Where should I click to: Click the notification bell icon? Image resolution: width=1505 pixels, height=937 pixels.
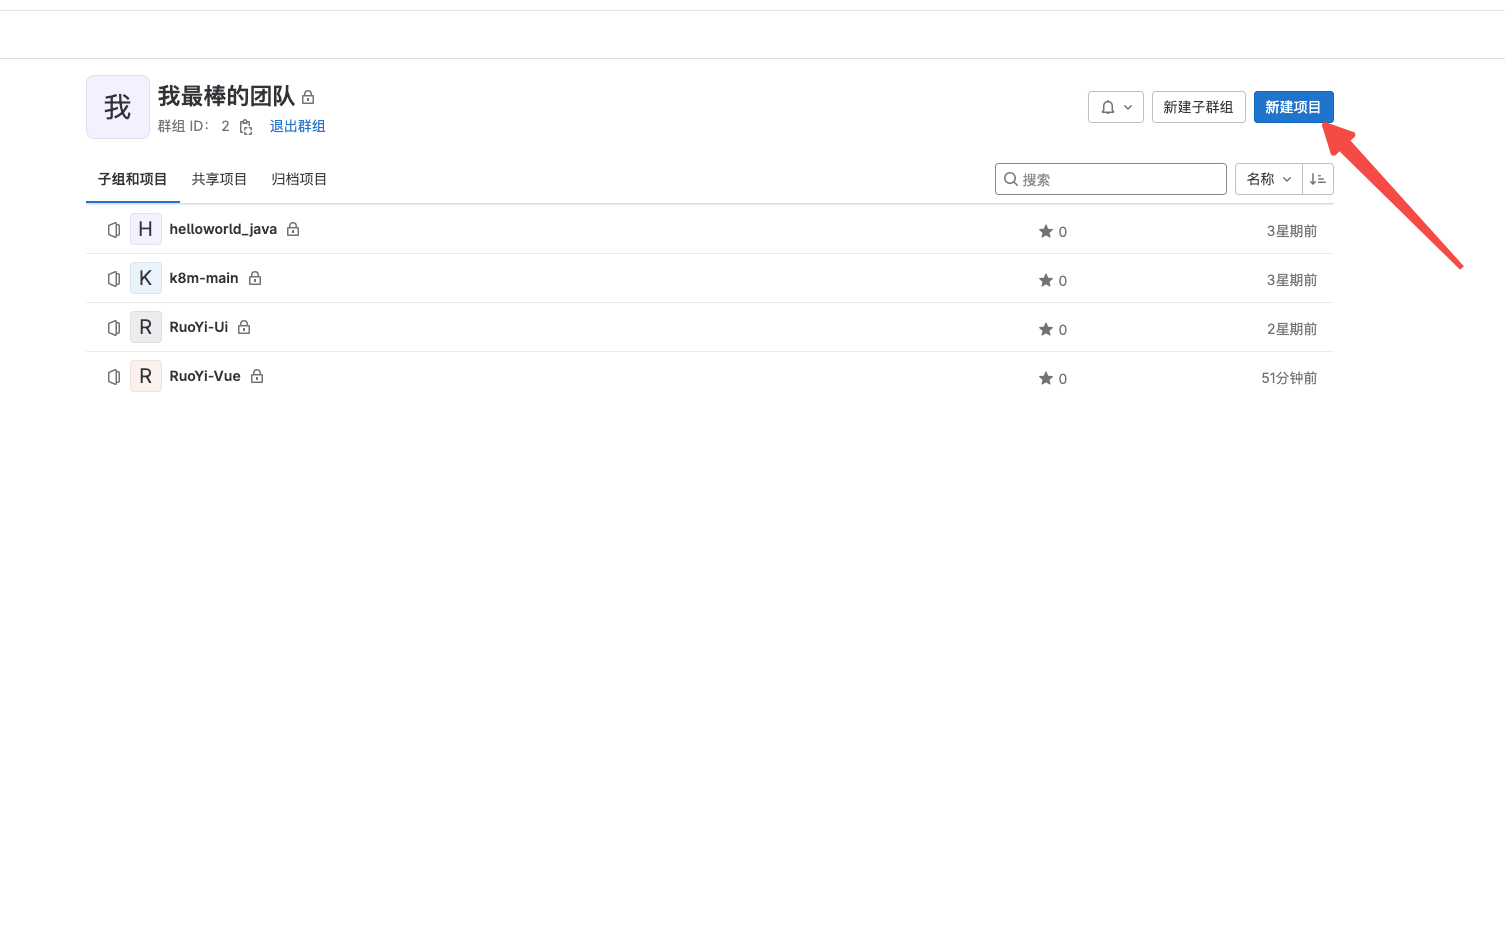click(x=1108, y=107)
